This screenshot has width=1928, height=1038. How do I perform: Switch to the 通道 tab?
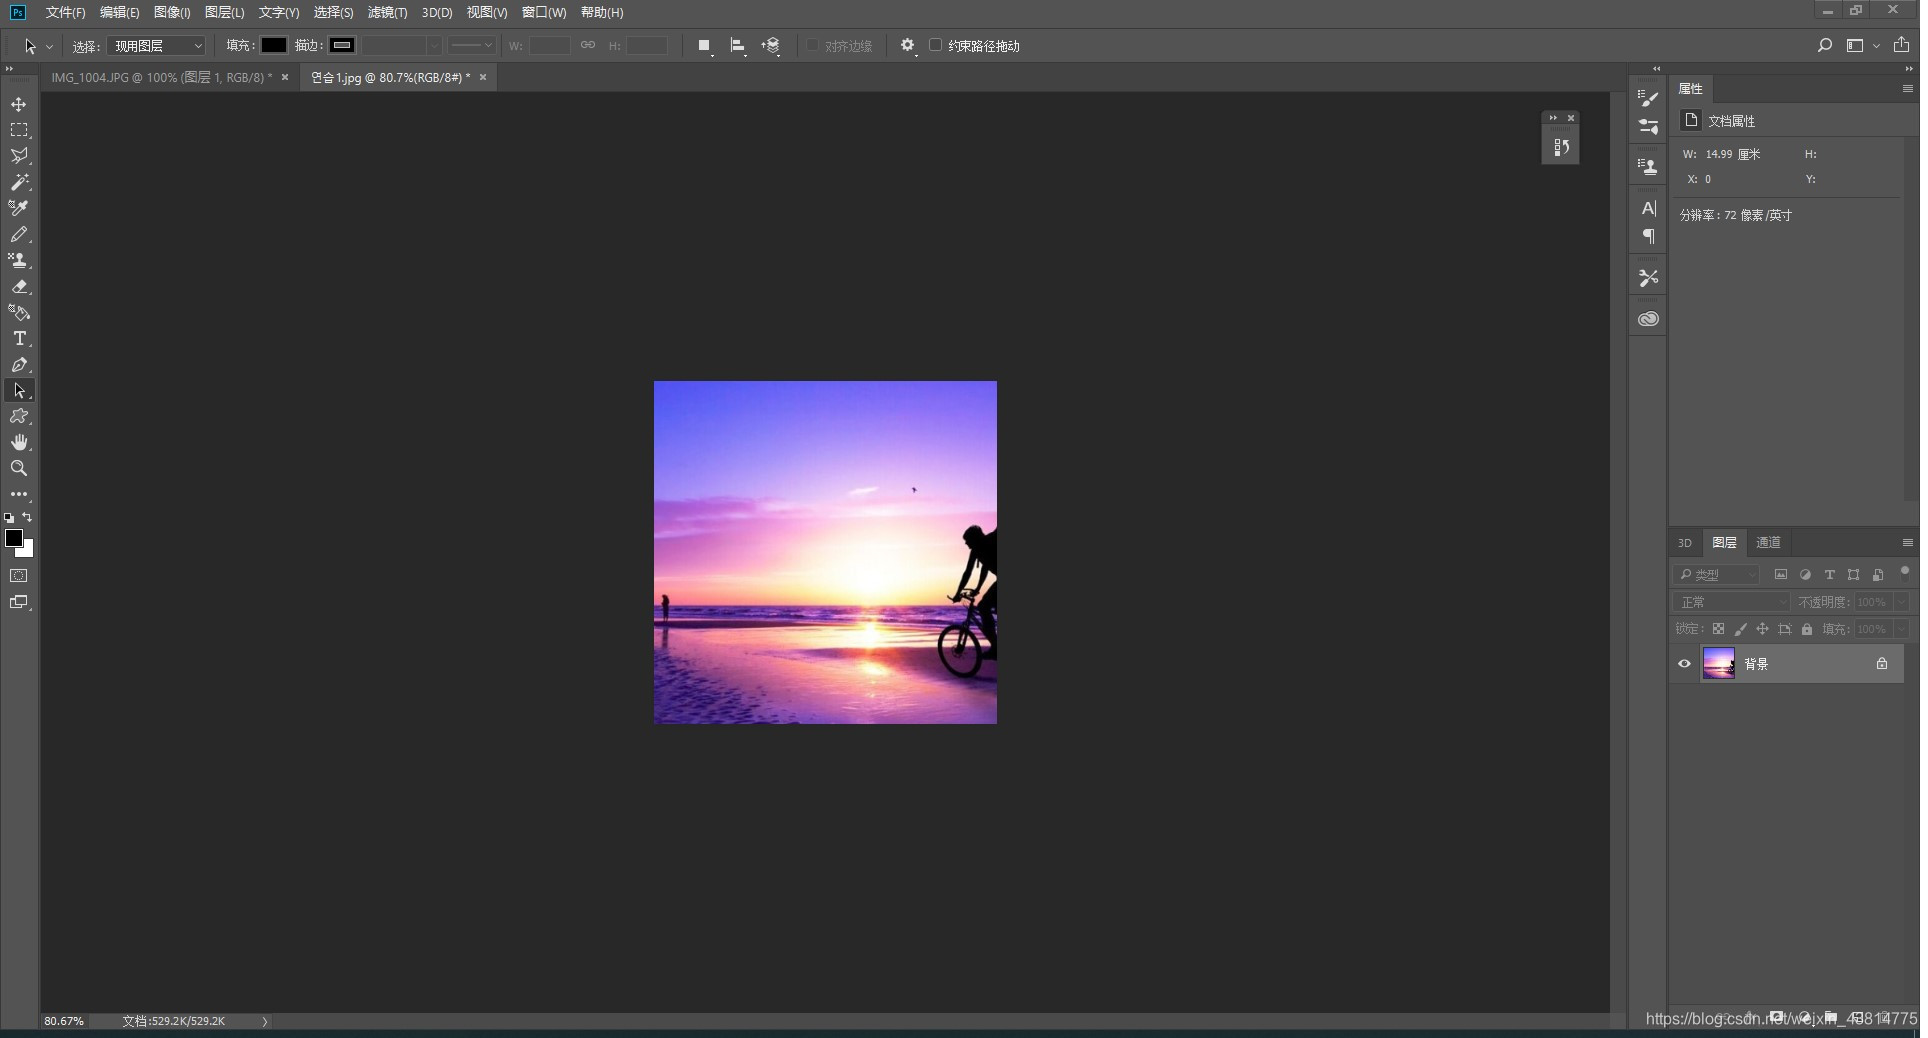[x=1768, y=543]
